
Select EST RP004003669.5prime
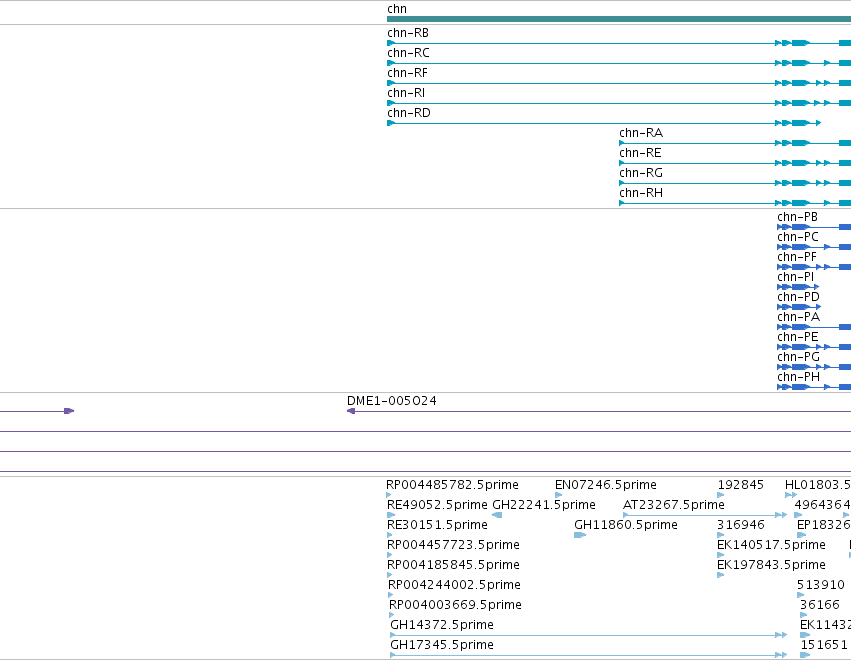[455, 605]
